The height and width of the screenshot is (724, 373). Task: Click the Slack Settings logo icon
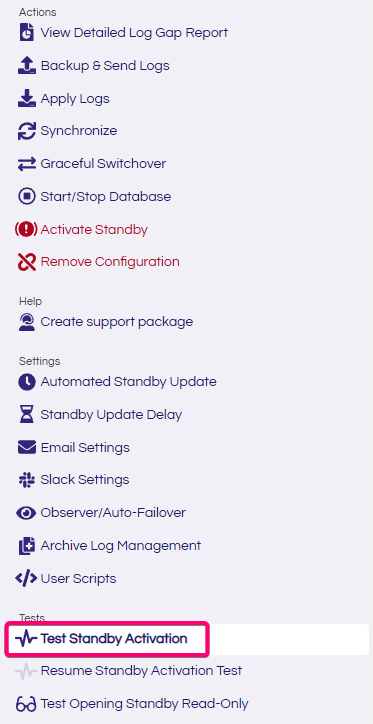click(26, 480)
